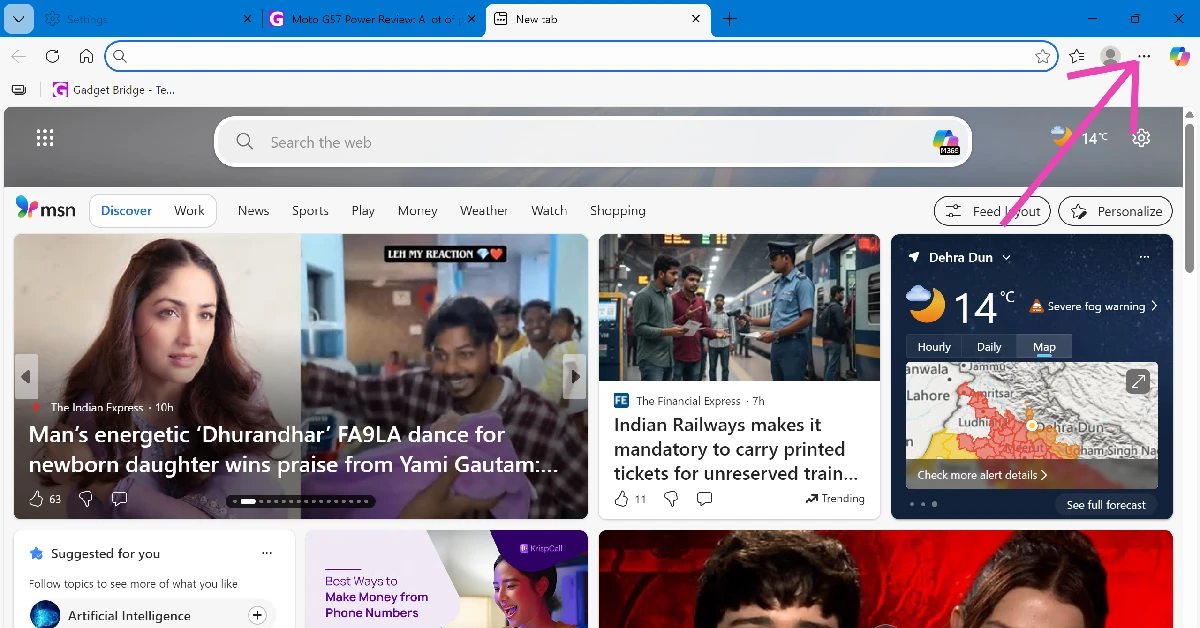Switch to the Moto G57 Power Review tab
This screenshot has width=1200, height=628.
(370, 18)
